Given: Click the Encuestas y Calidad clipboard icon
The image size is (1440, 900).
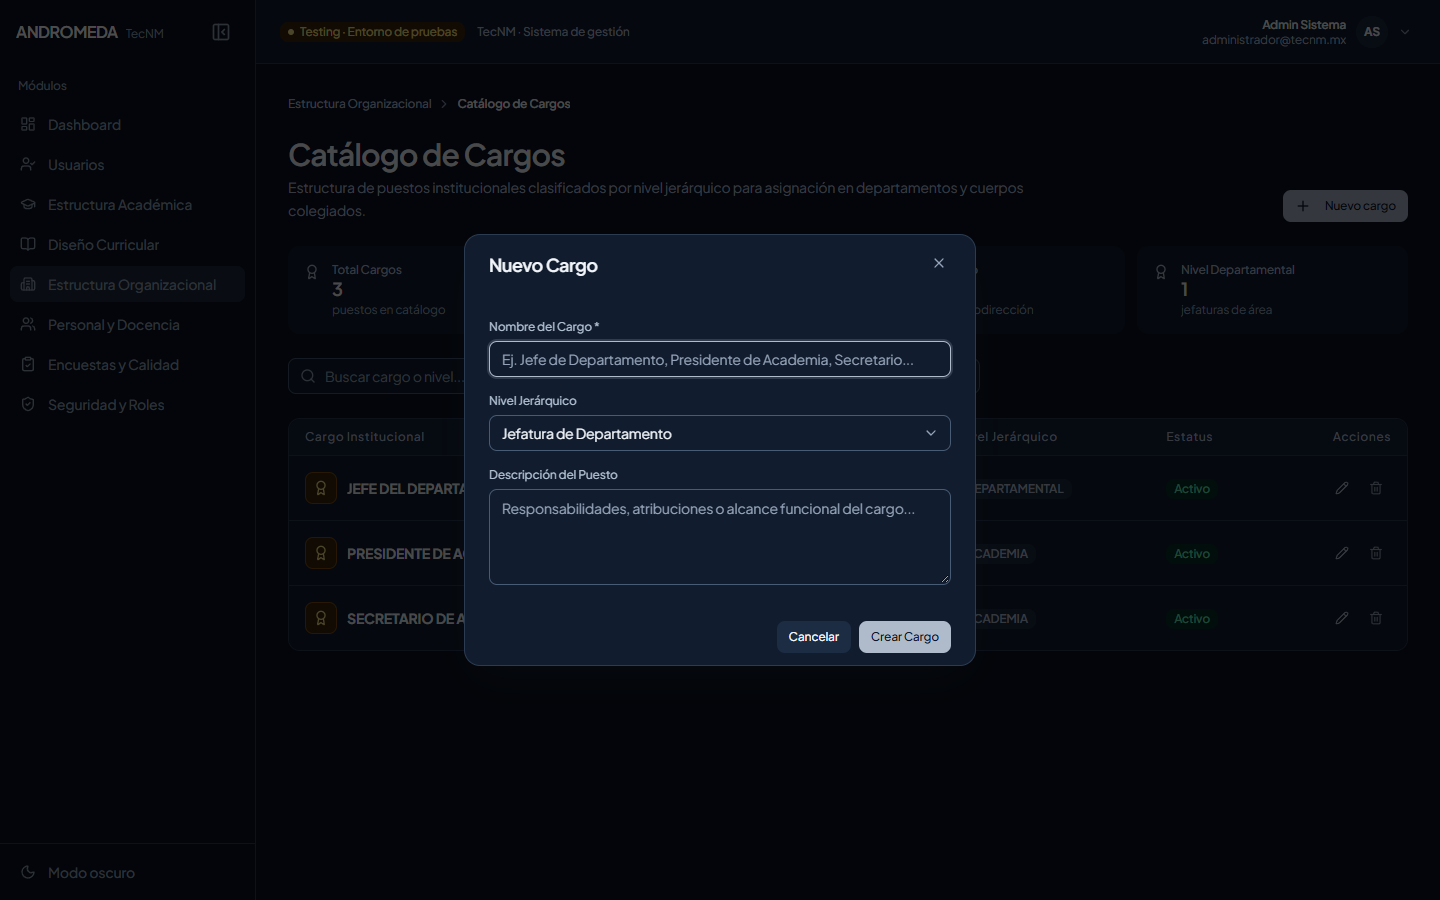Looking at the screenshot, I should click(x=28, y=364).
